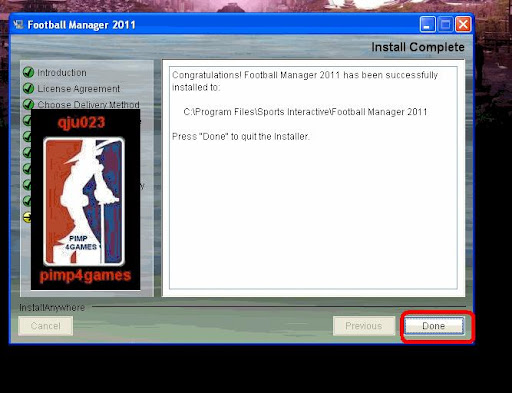Click the installer icon in the title bar

click(19, 25)
